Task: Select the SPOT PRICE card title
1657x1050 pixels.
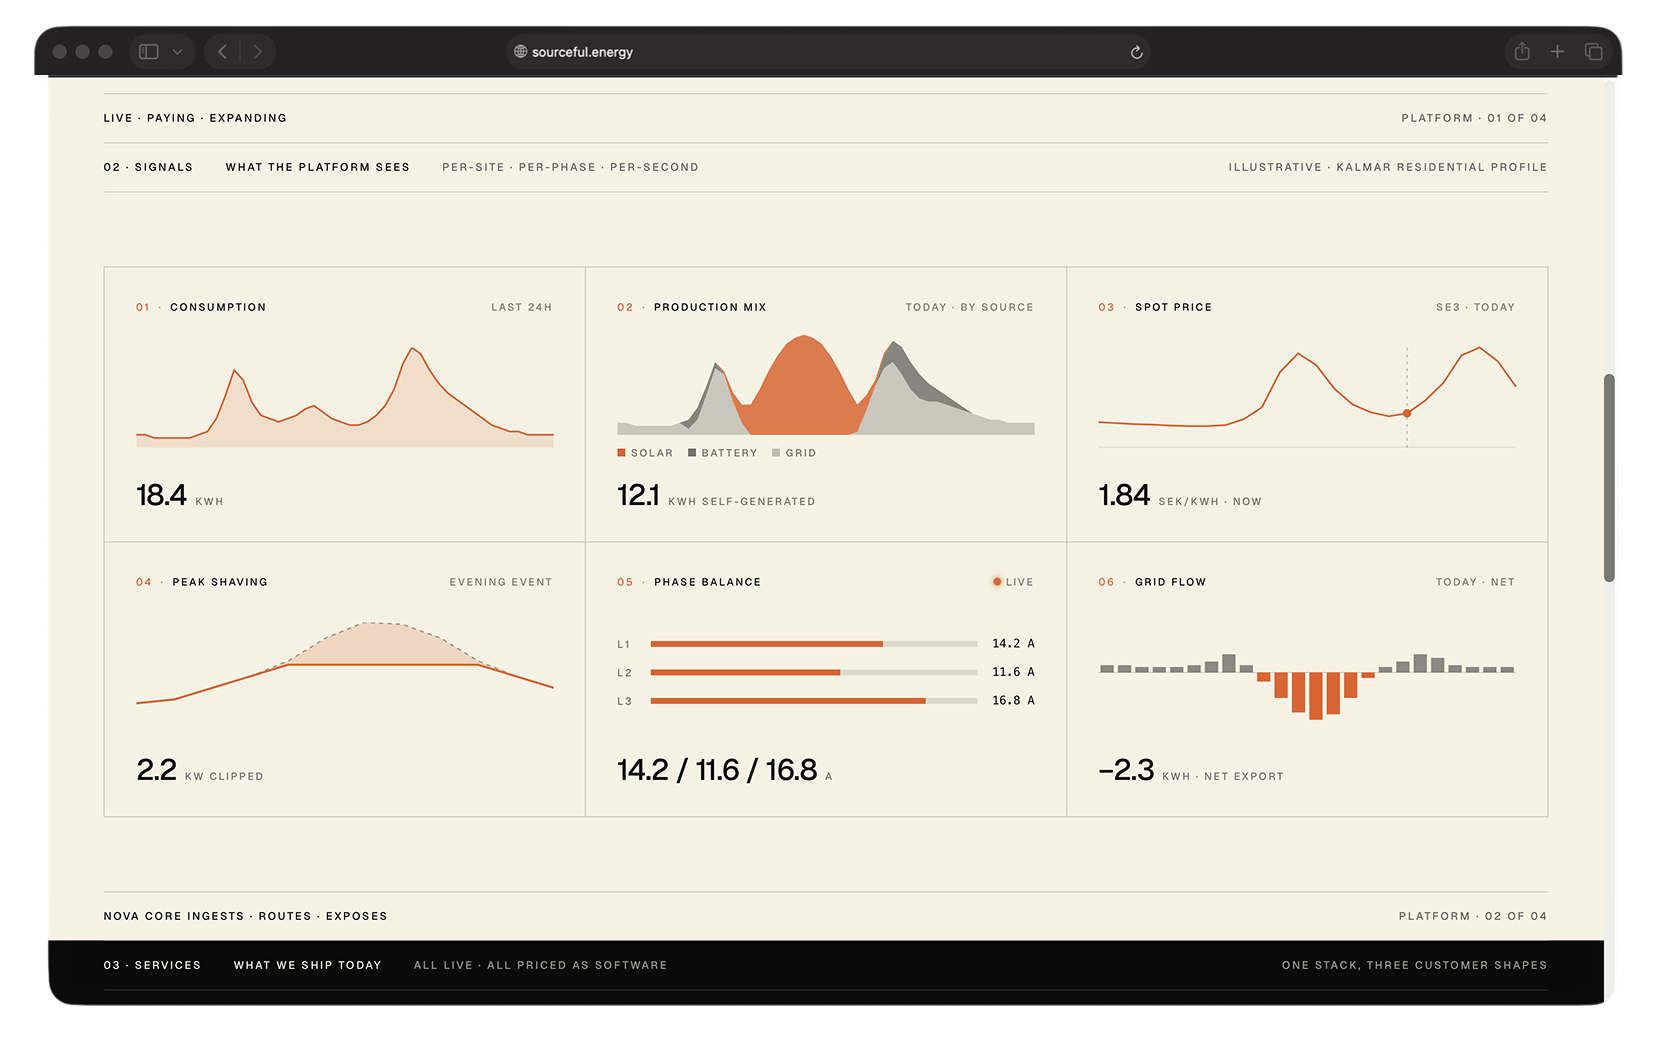Action: click(1174, 307)
